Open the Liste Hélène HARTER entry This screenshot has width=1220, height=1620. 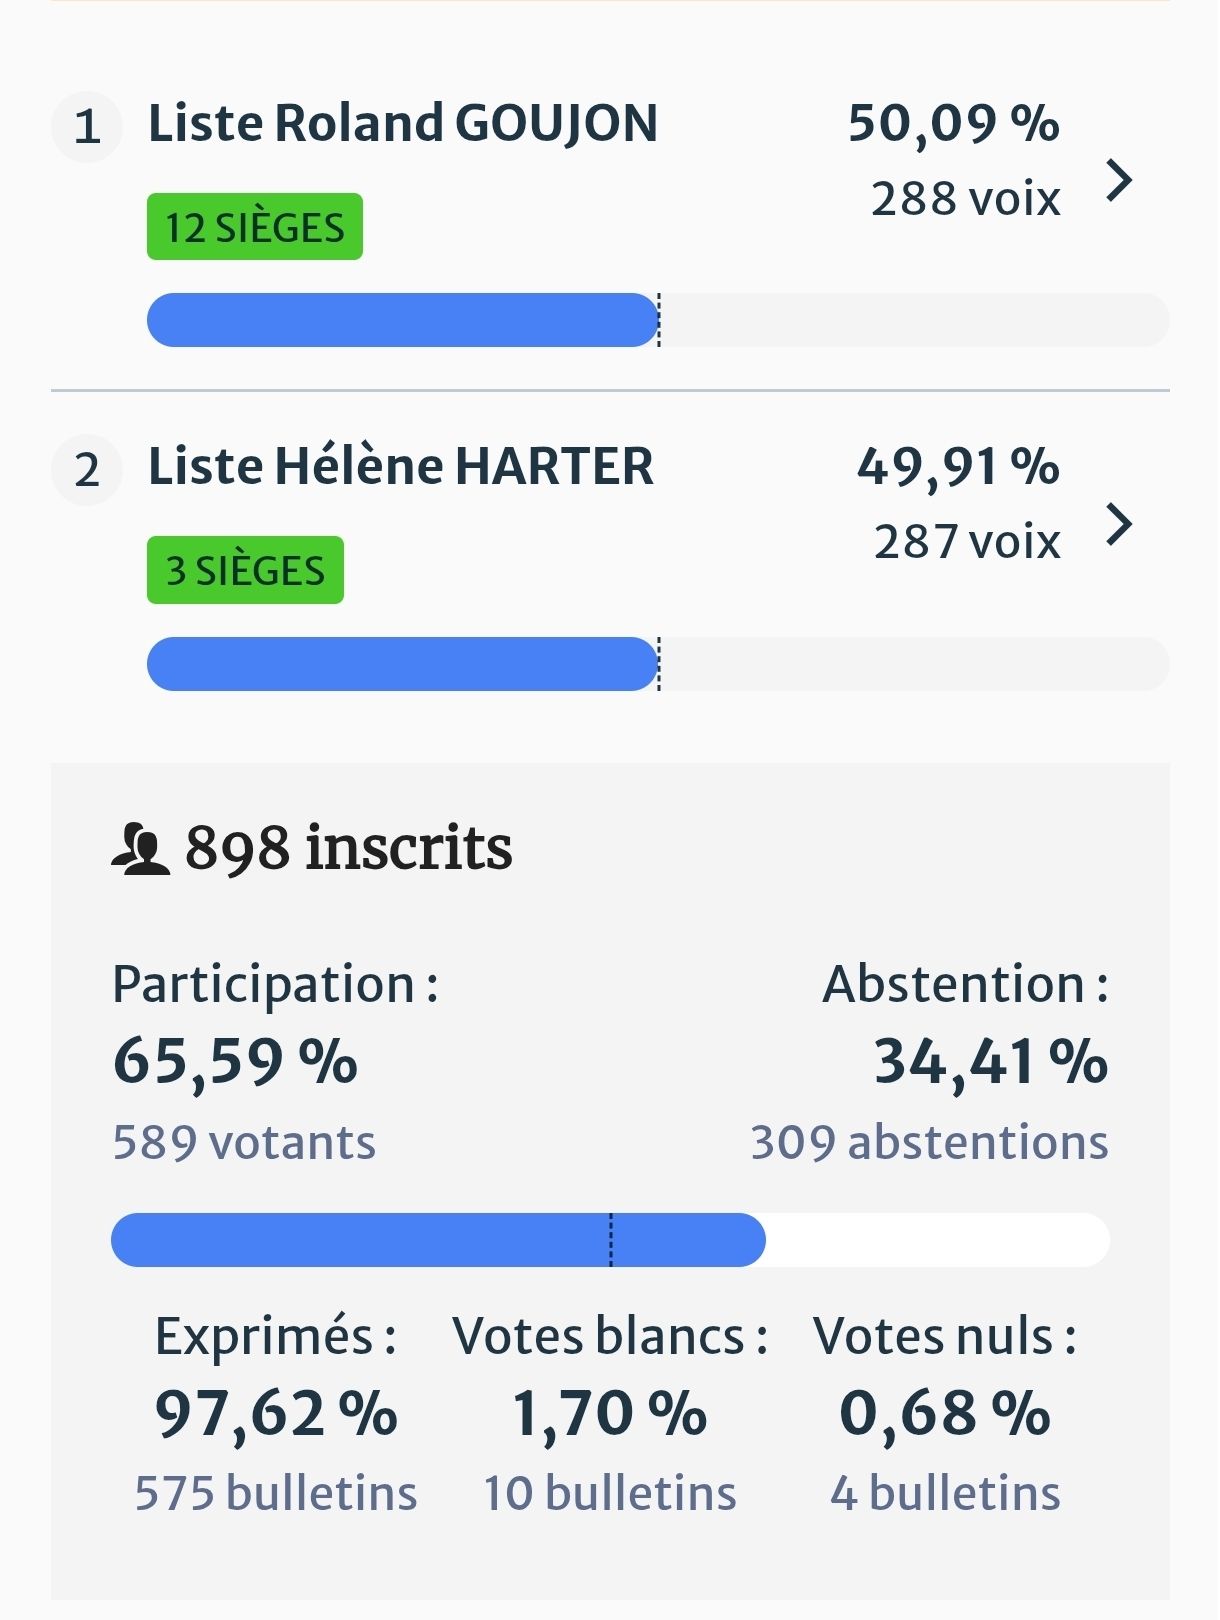click(x=401, y=467)
